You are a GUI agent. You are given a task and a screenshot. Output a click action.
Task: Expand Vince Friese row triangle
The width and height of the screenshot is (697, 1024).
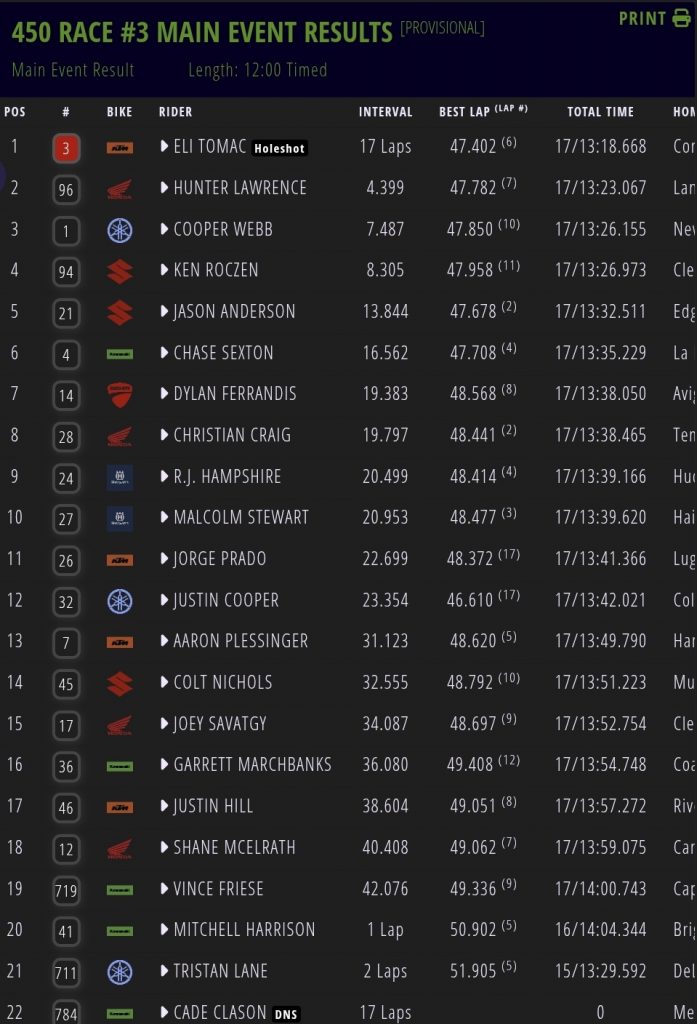pos(165,888)
